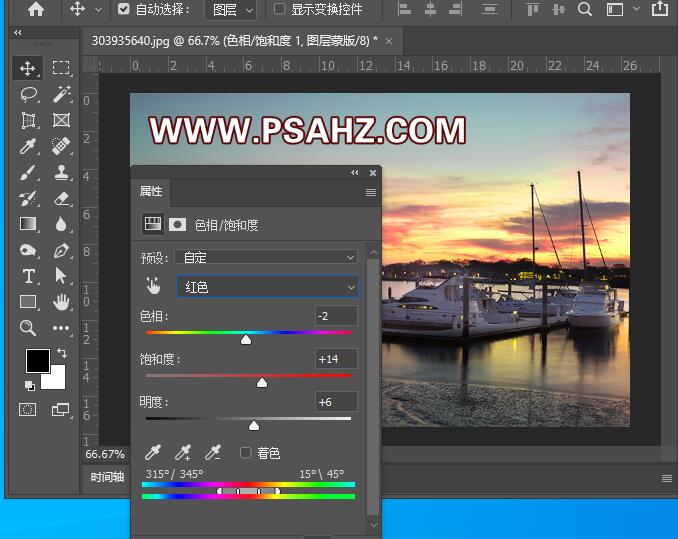
Task: Pick the Add to Sample eyedropper
Action: tap(182, 453)
